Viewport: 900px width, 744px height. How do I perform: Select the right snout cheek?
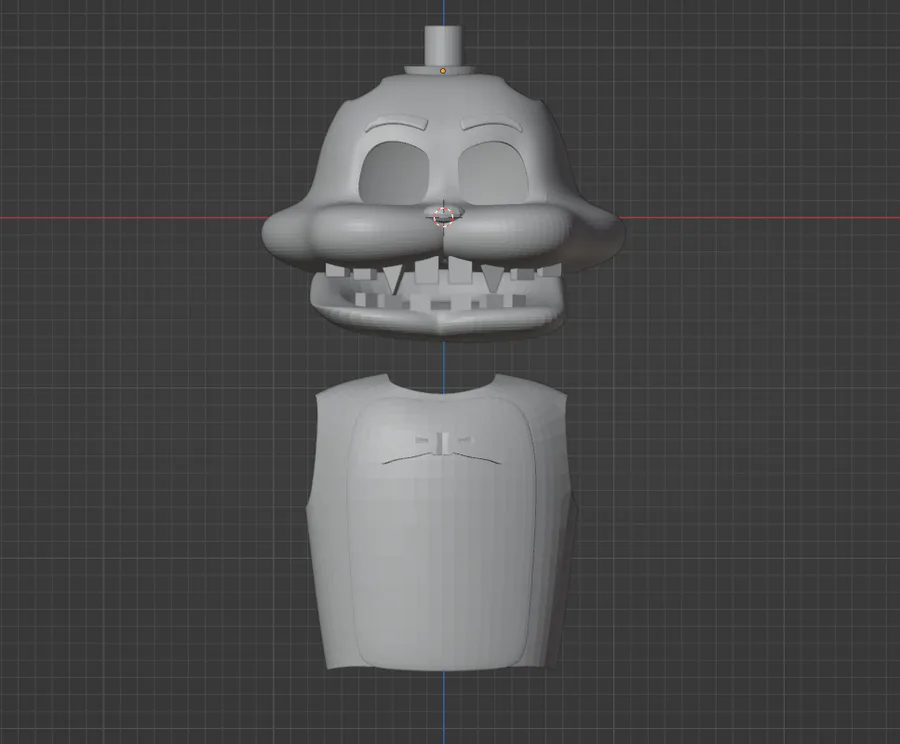pyautogui.click(x=508, y=231)
